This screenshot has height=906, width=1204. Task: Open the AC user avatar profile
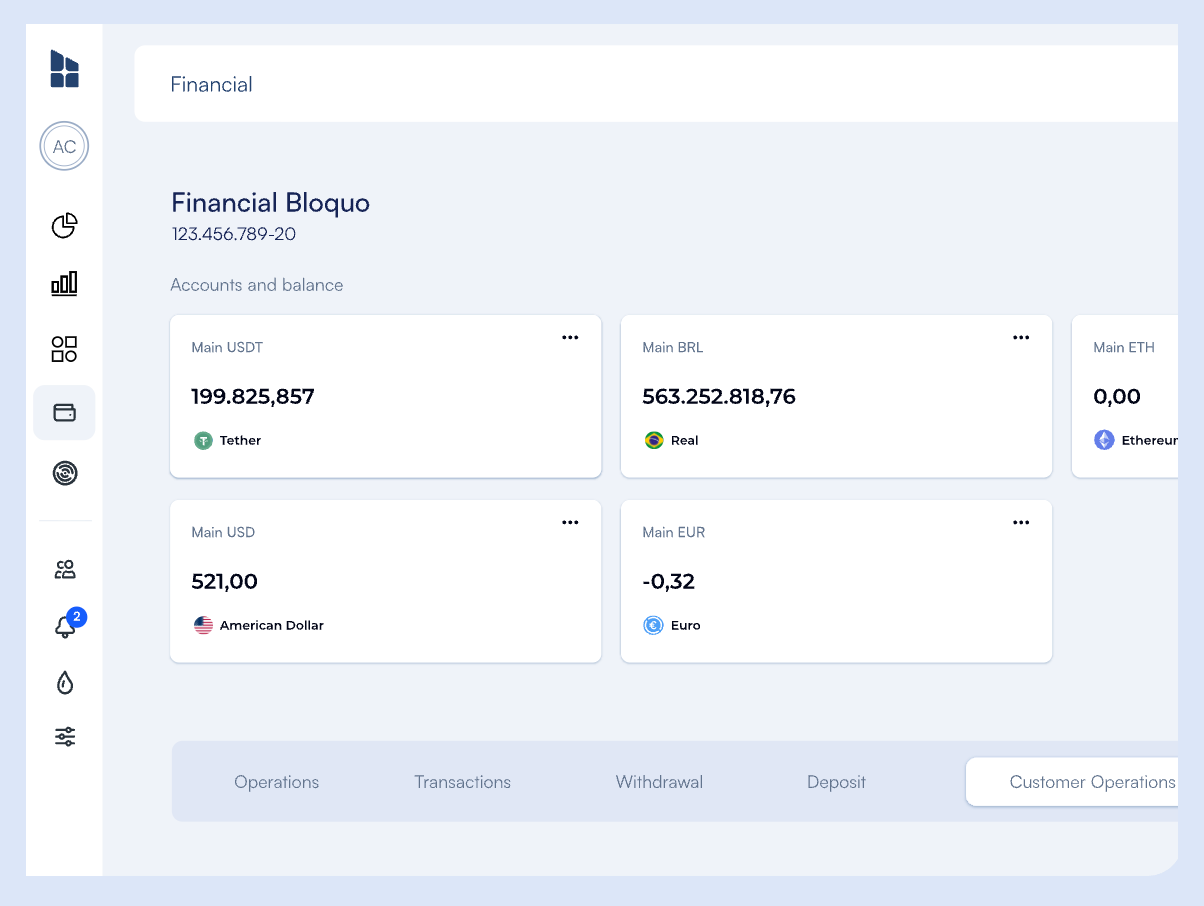tap(63, 146)
